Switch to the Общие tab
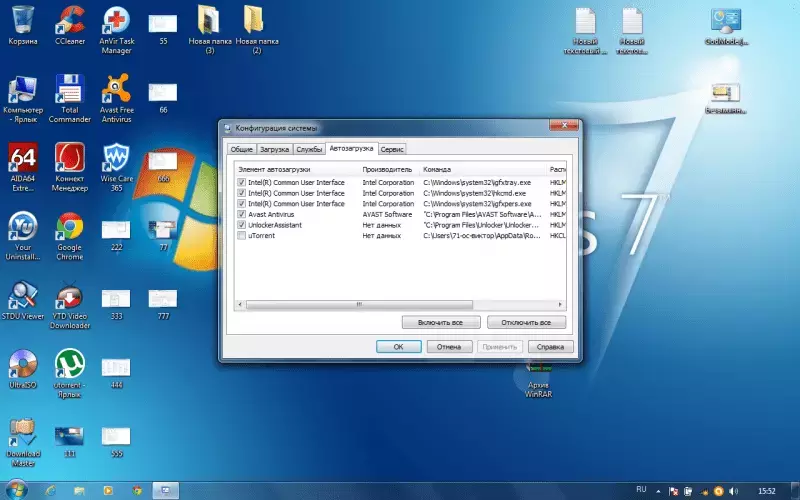Image resolution: width=800 pixels, height=500 pixels. (x=241, y=149)
